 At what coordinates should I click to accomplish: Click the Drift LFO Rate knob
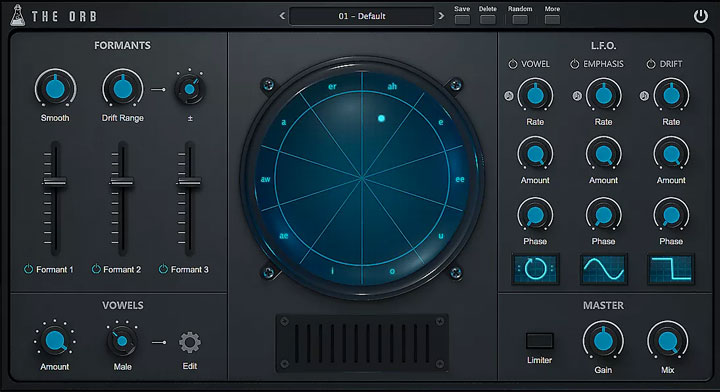point(671,95)
